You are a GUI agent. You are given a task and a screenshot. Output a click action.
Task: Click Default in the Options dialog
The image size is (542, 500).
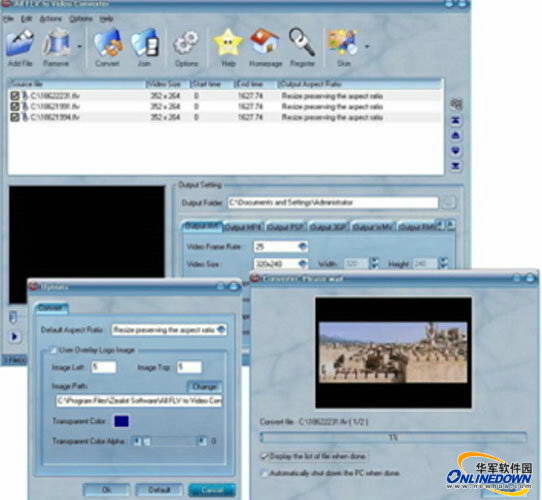click(x=159, y=490)
